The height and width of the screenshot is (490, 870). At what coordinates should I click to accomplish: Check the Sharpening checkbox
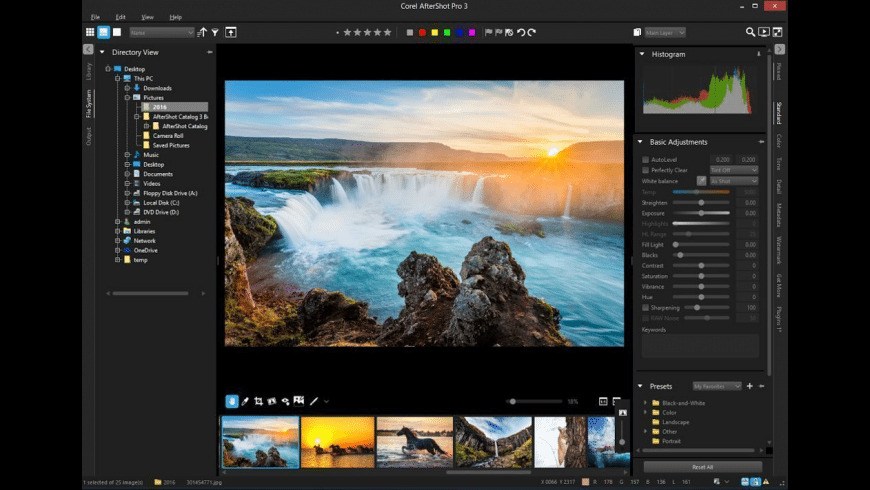pyautogui.click(x=645, y=307)
